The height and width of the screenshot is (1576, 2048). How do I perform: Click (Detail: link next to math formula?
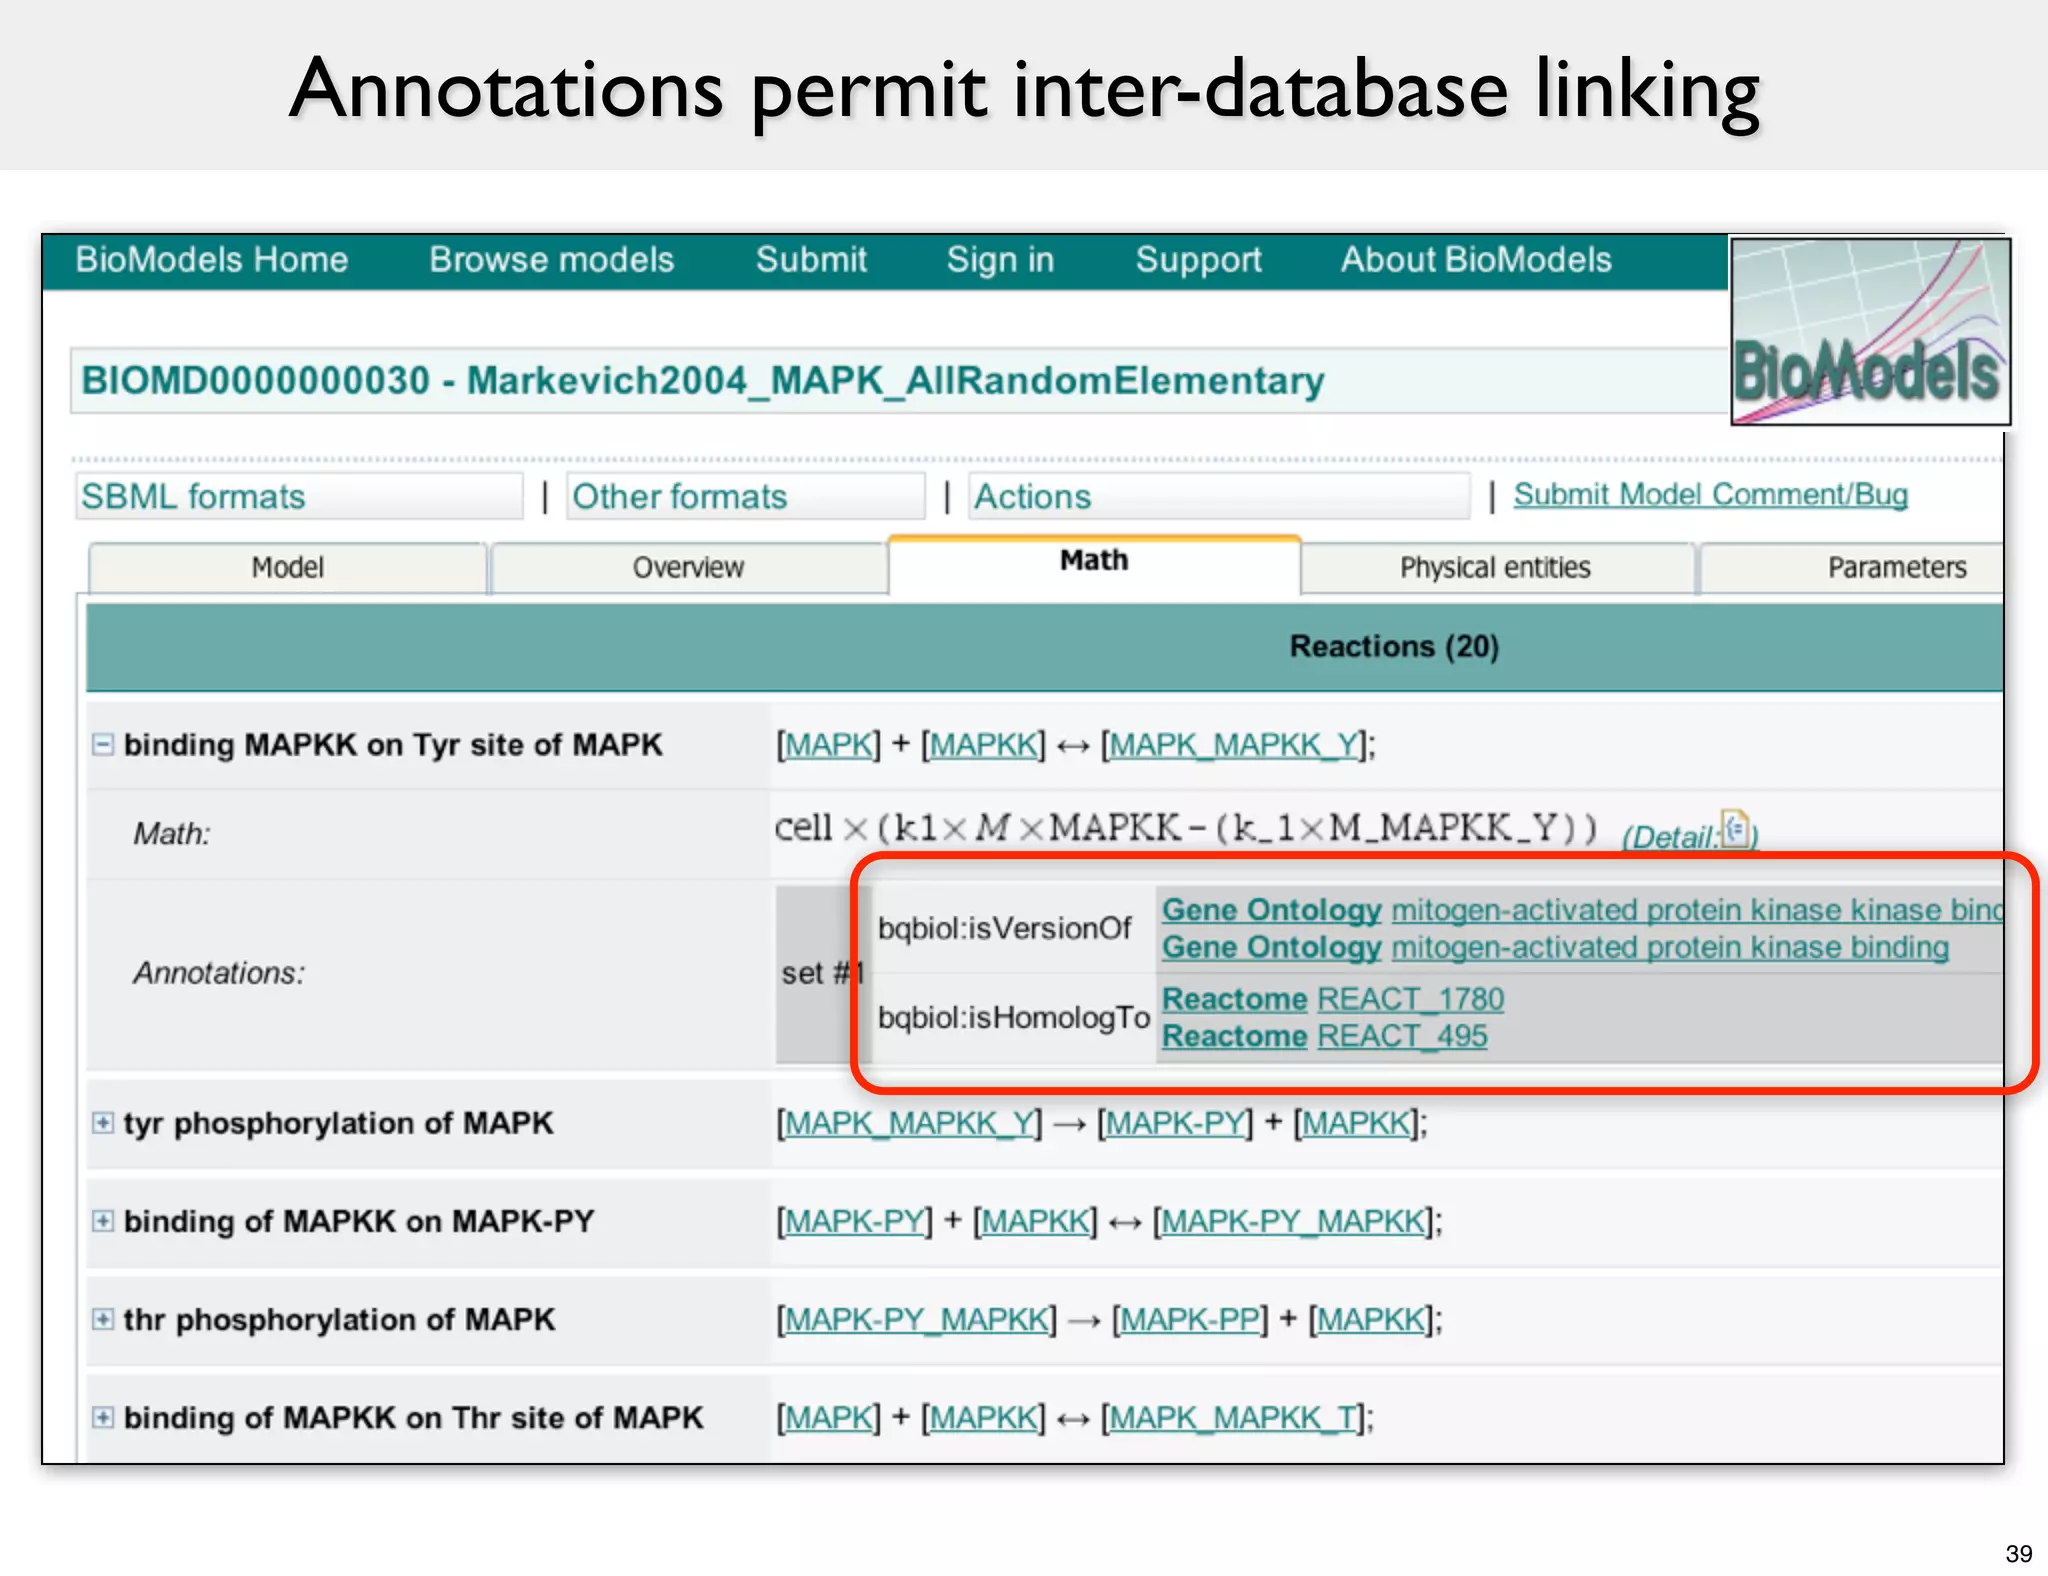pyautogui.click(x=1671, y=837)
